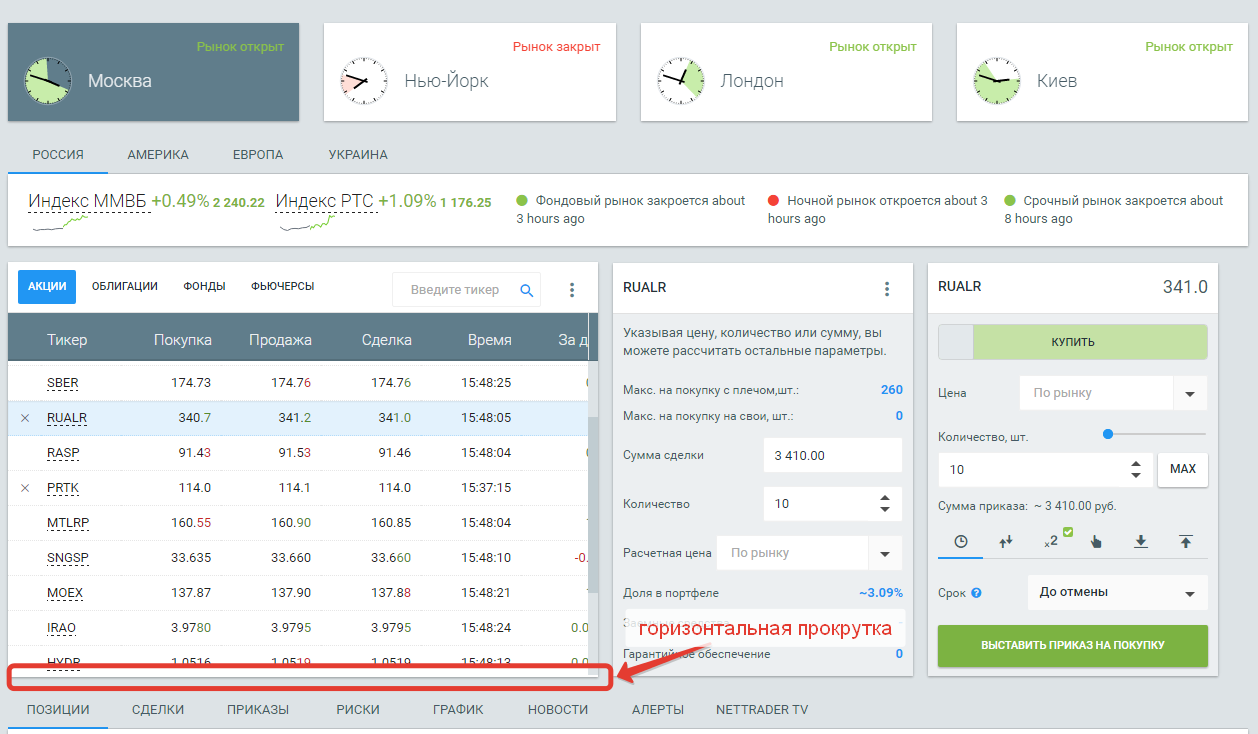The width and height of the screenshot is (1258, 734).
Task: Open the АЛЕРТЫ bottom tab
Action: point(658,710)
